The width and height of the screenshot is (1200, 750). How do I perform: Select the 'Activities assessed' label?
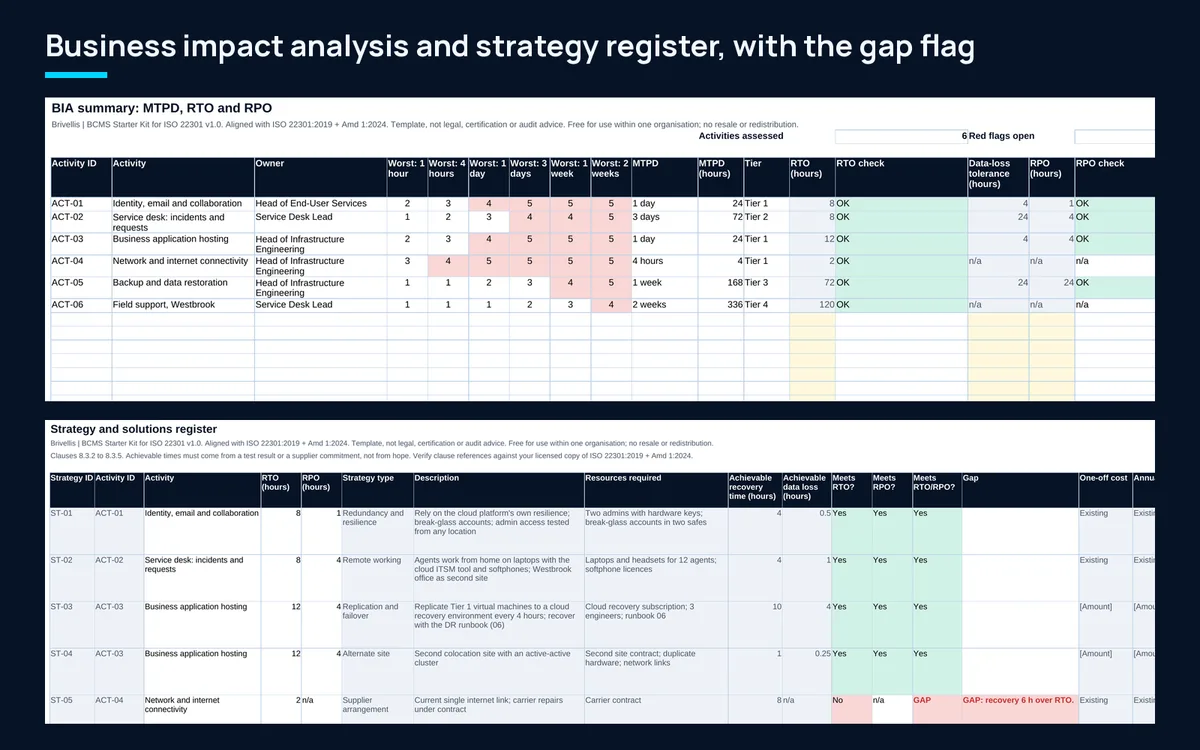[x=741, y=136]
